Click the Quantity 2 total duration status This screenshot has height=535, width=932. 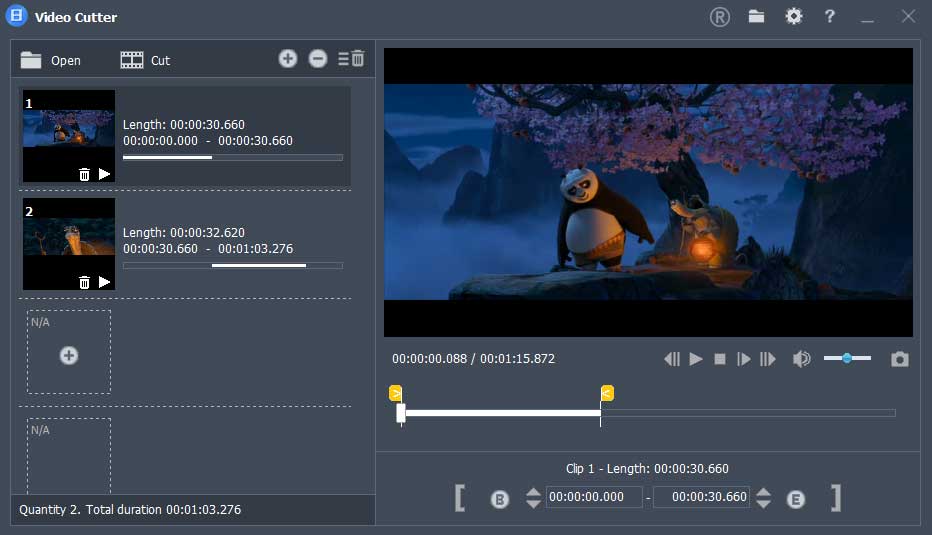(130, 509)
